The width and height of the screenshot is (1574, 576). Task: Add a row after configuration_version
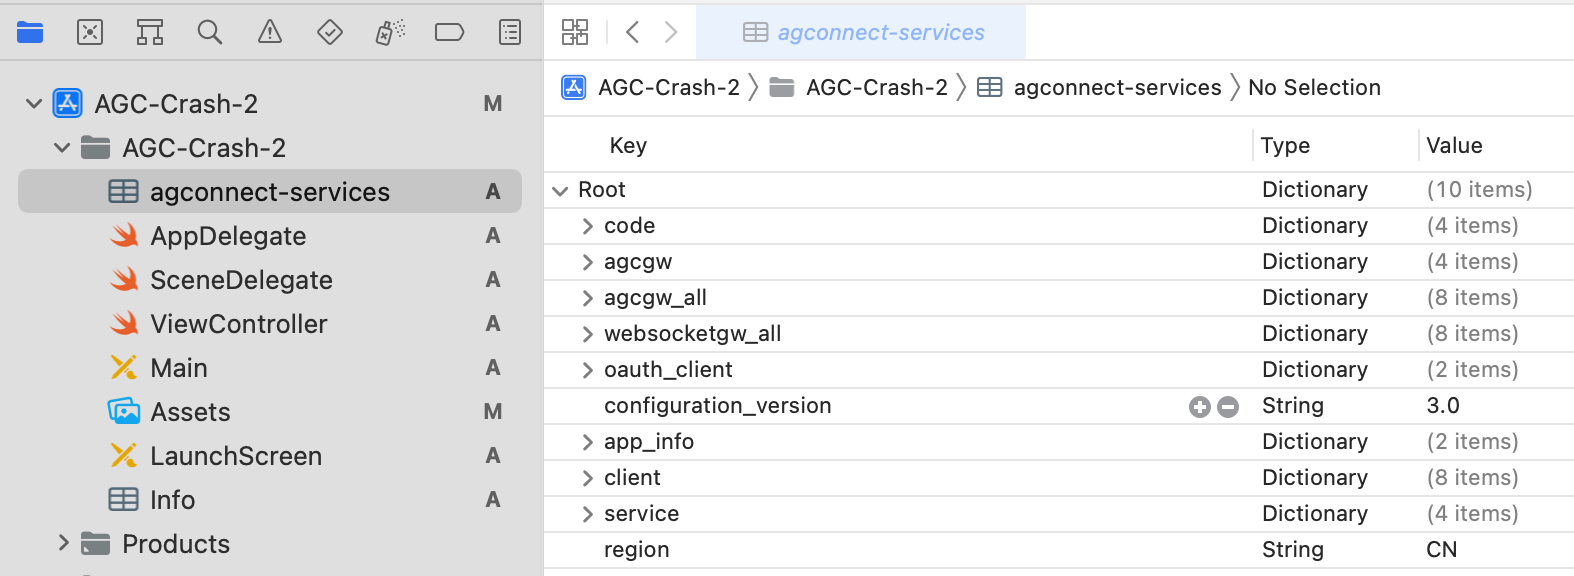pos(1199,407)
